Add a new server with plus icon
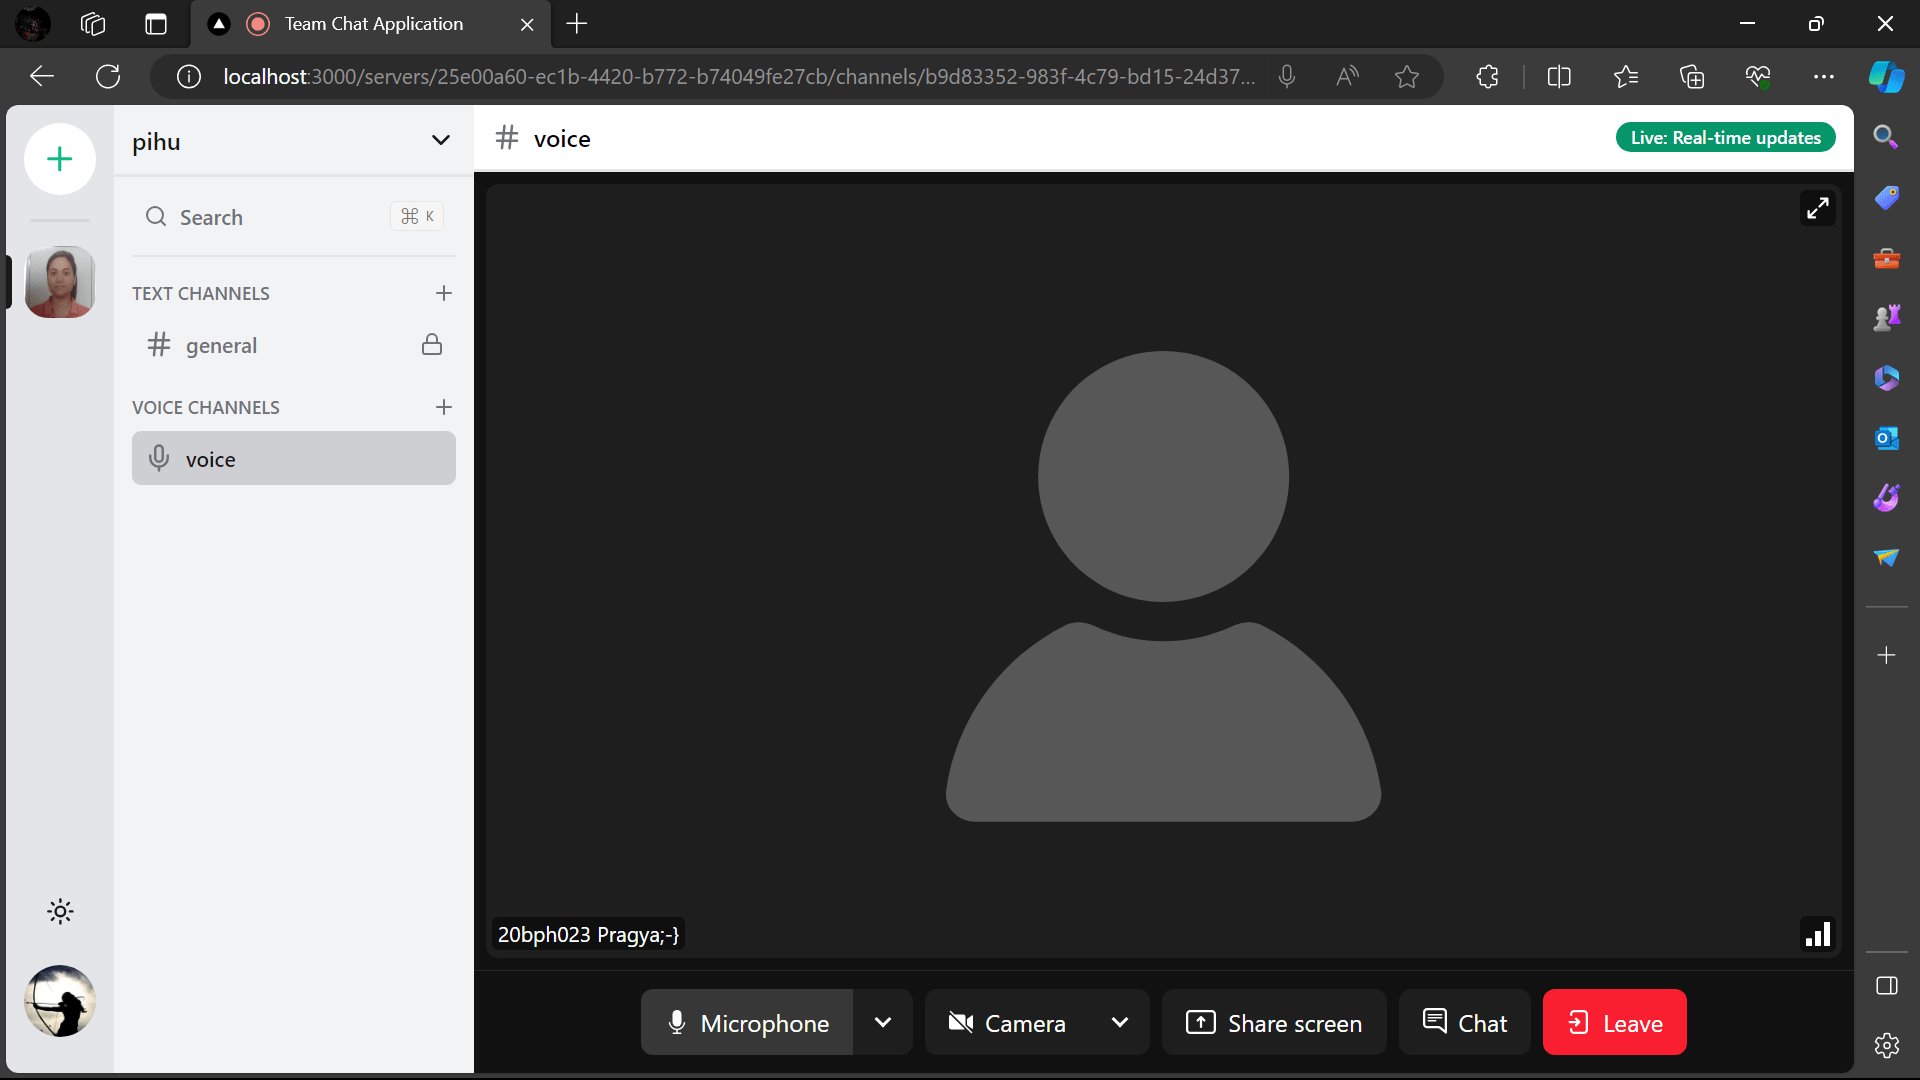This screenshot has height=1080, width=1920. [60, 159]
